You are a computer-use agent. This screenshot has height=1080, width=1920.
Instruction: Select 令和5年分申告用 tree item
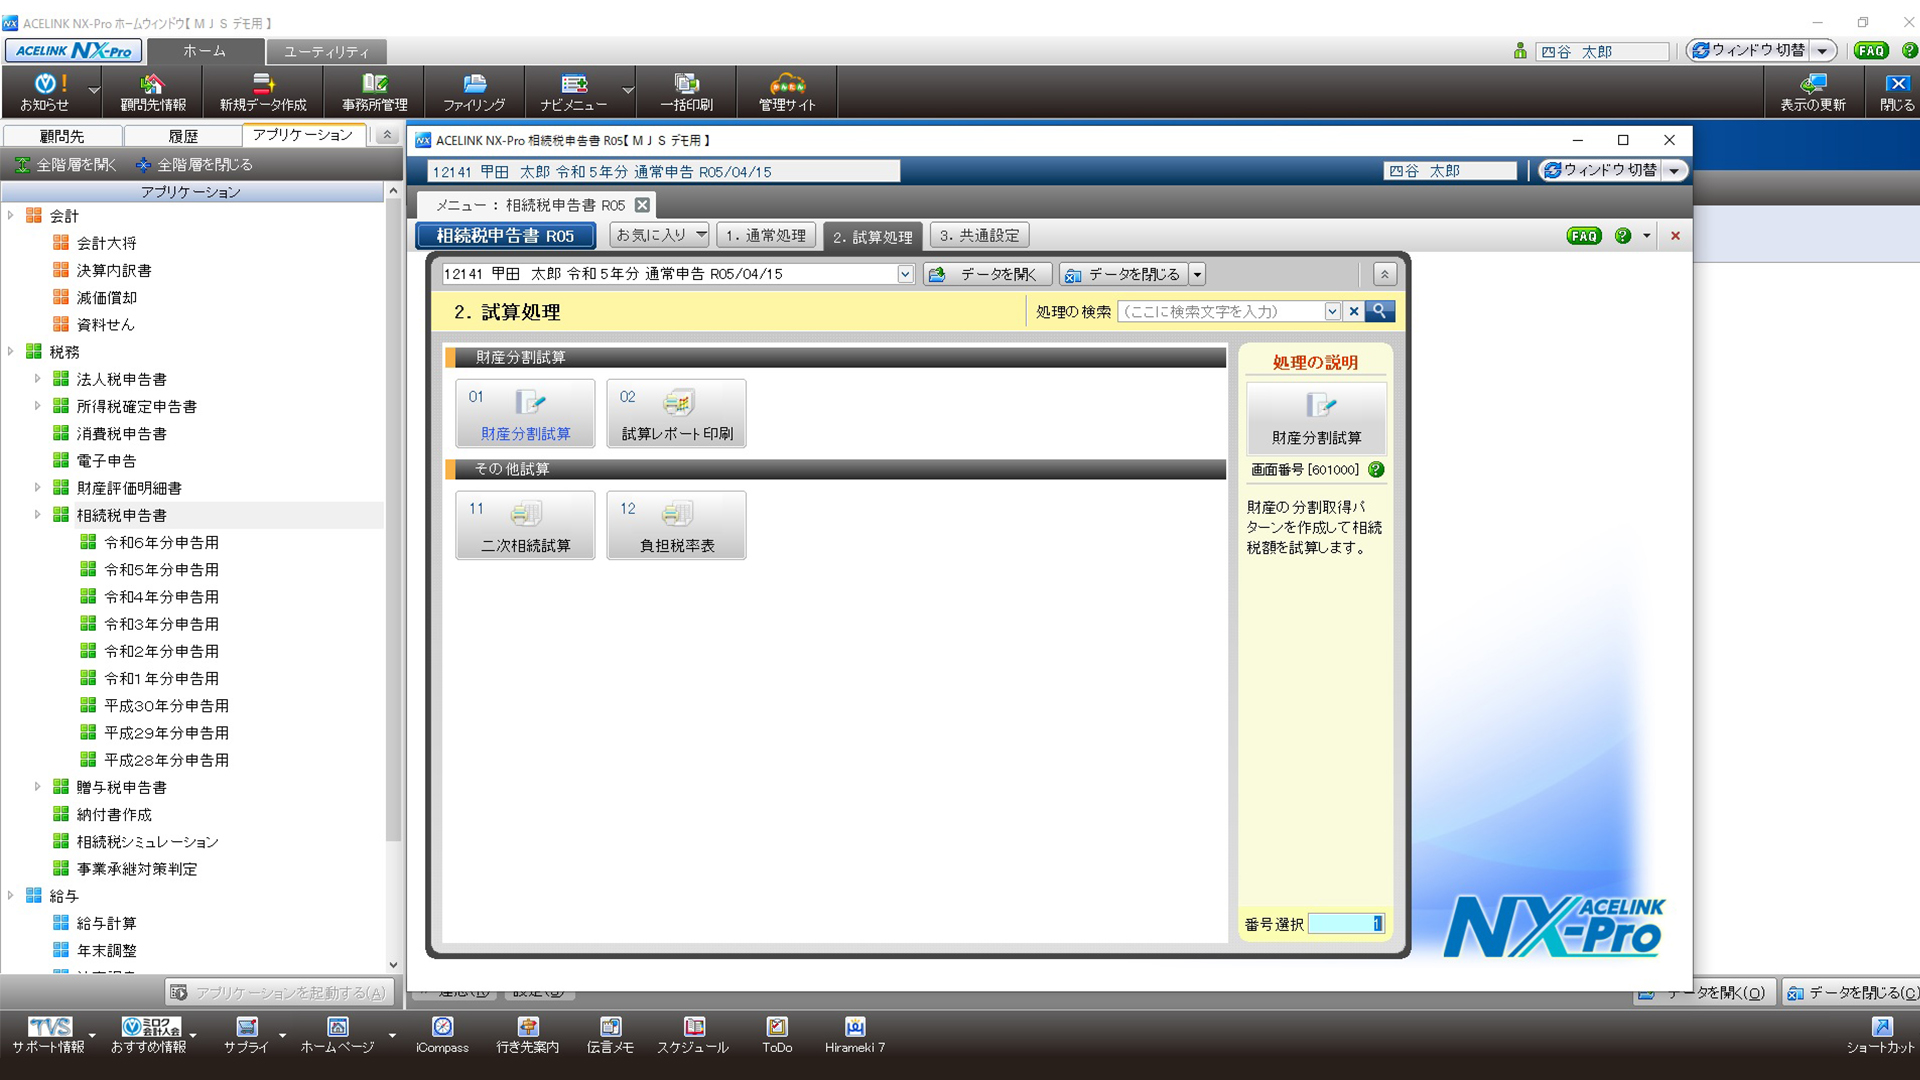161,569
